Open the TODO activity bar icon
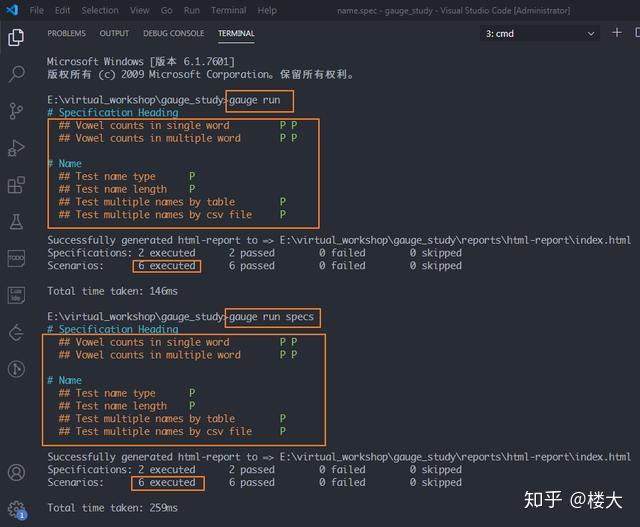This screenshot has height=527, width=640. (16, 258)
